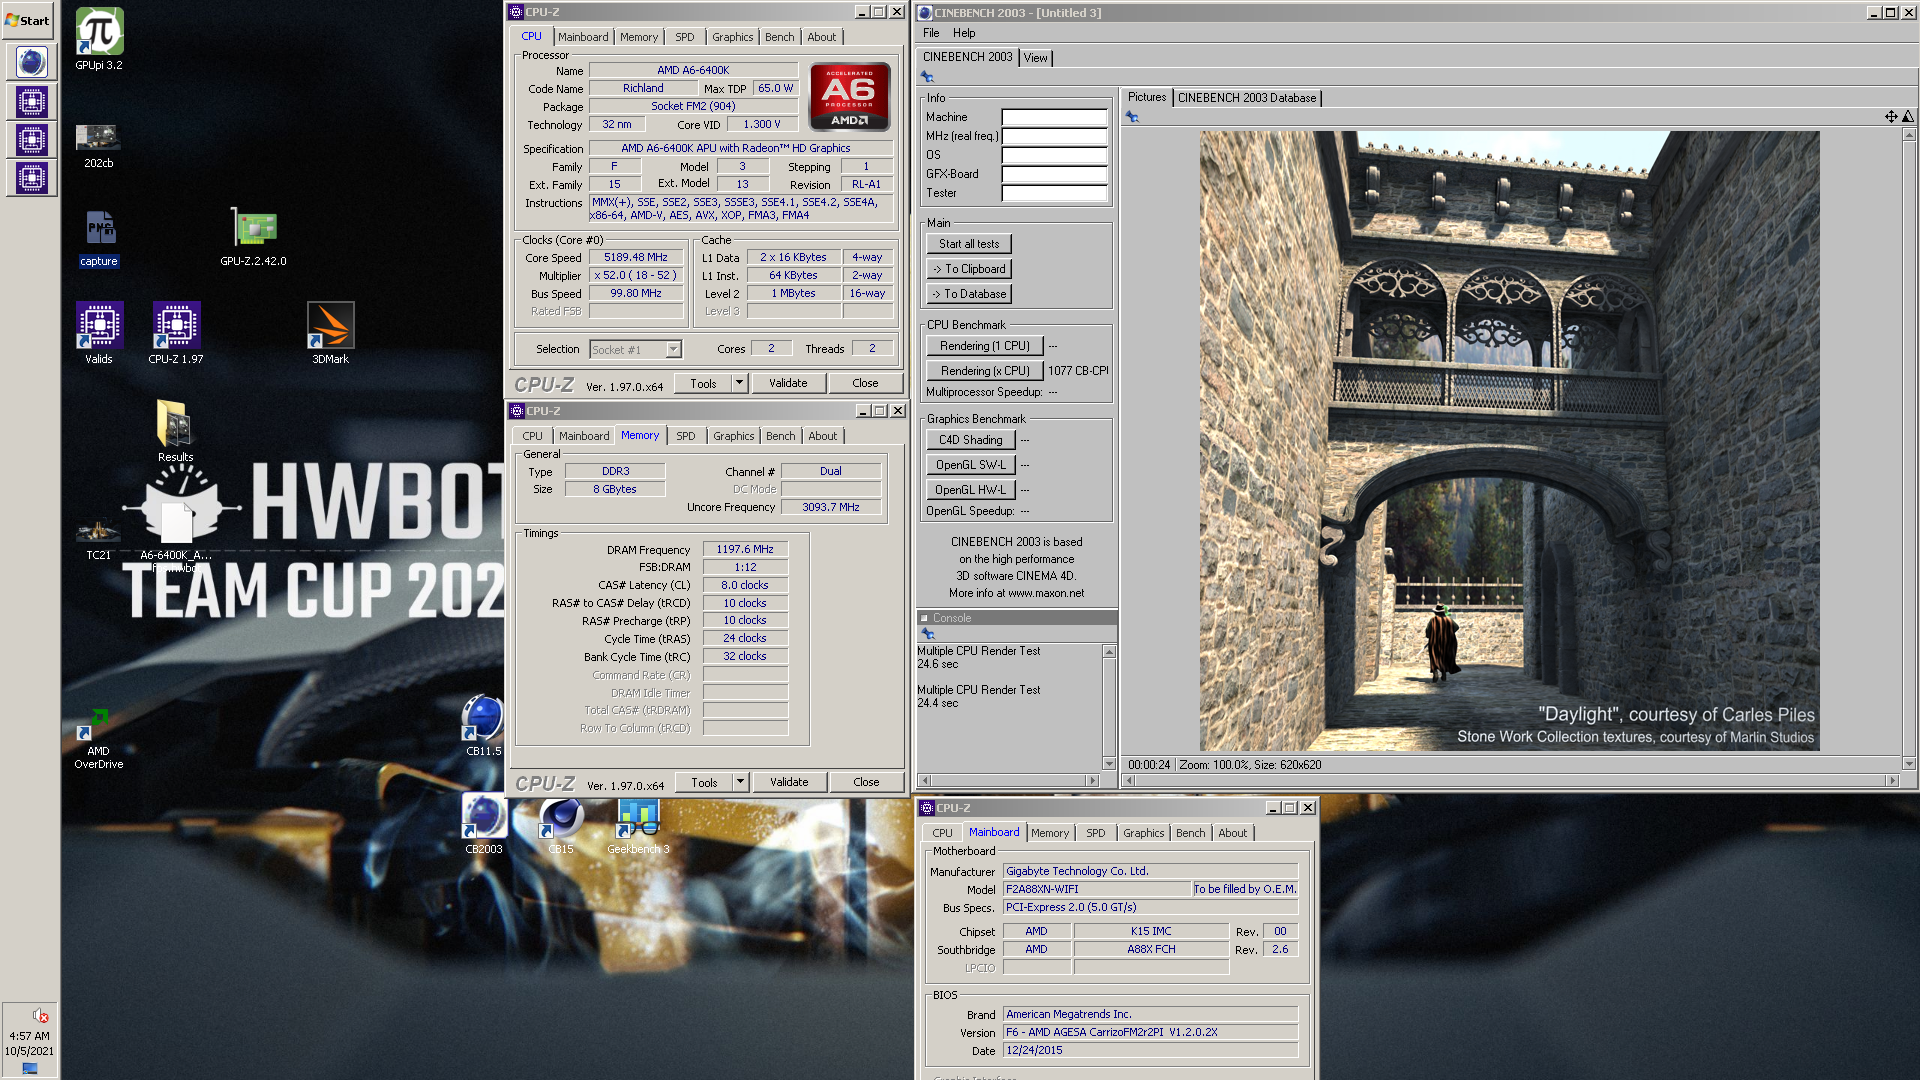
Task: Run the OpenGL HW-L benchmark
Action: pyautogui.click(x=970, y=490)
